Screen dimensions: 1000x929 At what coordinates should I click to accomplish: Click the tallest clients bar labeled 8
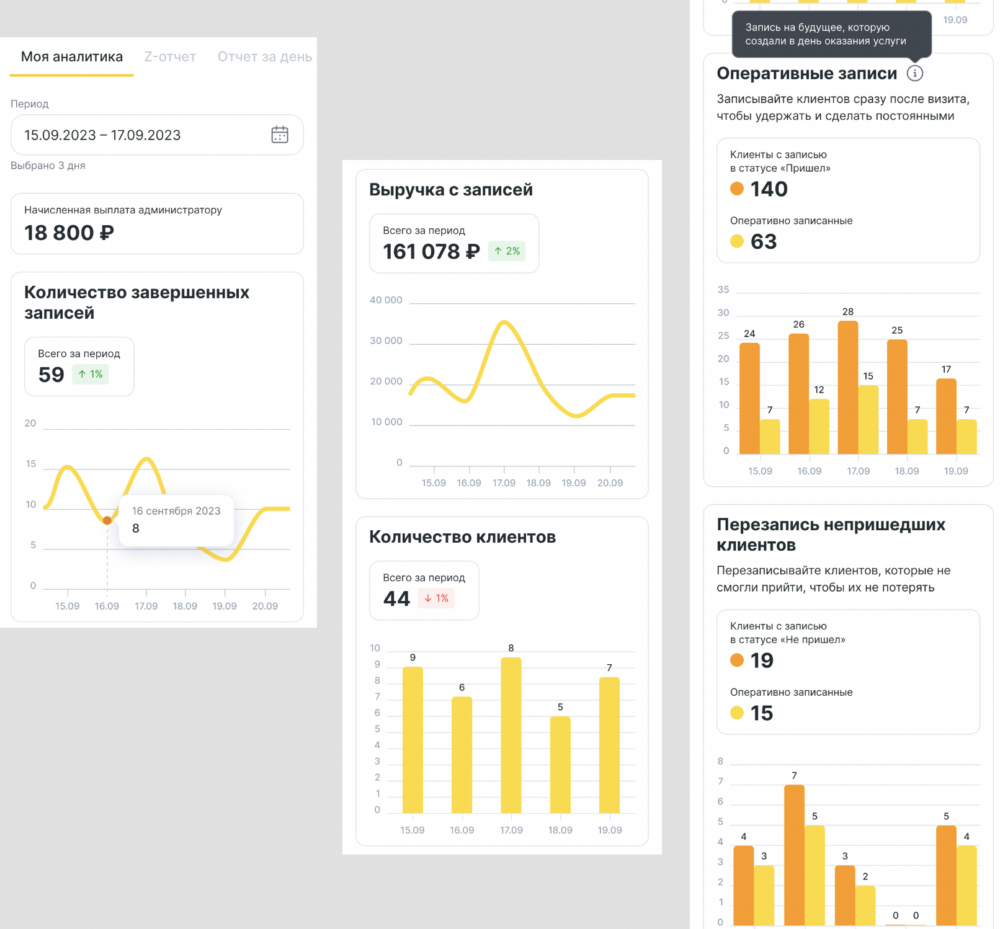tap(511, 735)
